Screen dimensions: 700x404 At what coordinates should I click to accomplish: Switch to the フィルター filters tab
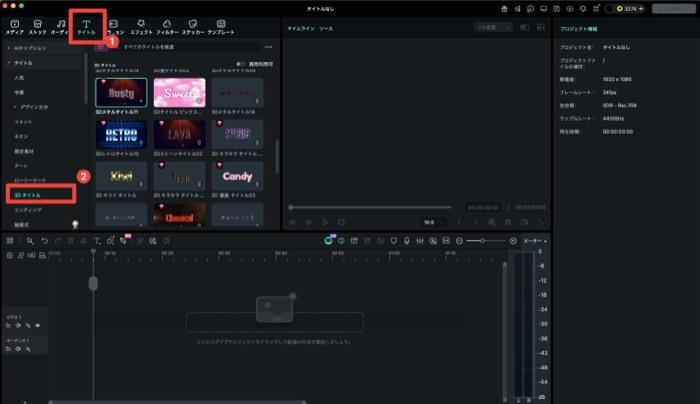[167, 27]
